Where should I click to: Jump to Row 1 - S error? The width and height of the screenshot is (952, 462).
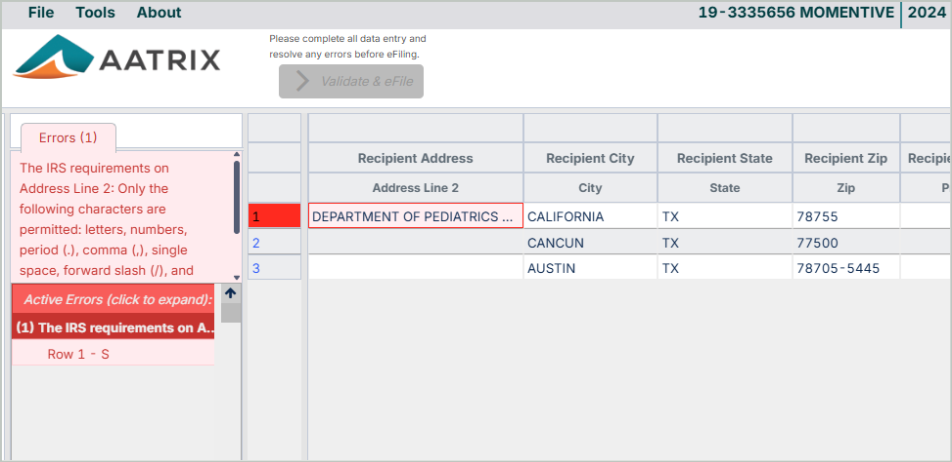tap(78, 354)
